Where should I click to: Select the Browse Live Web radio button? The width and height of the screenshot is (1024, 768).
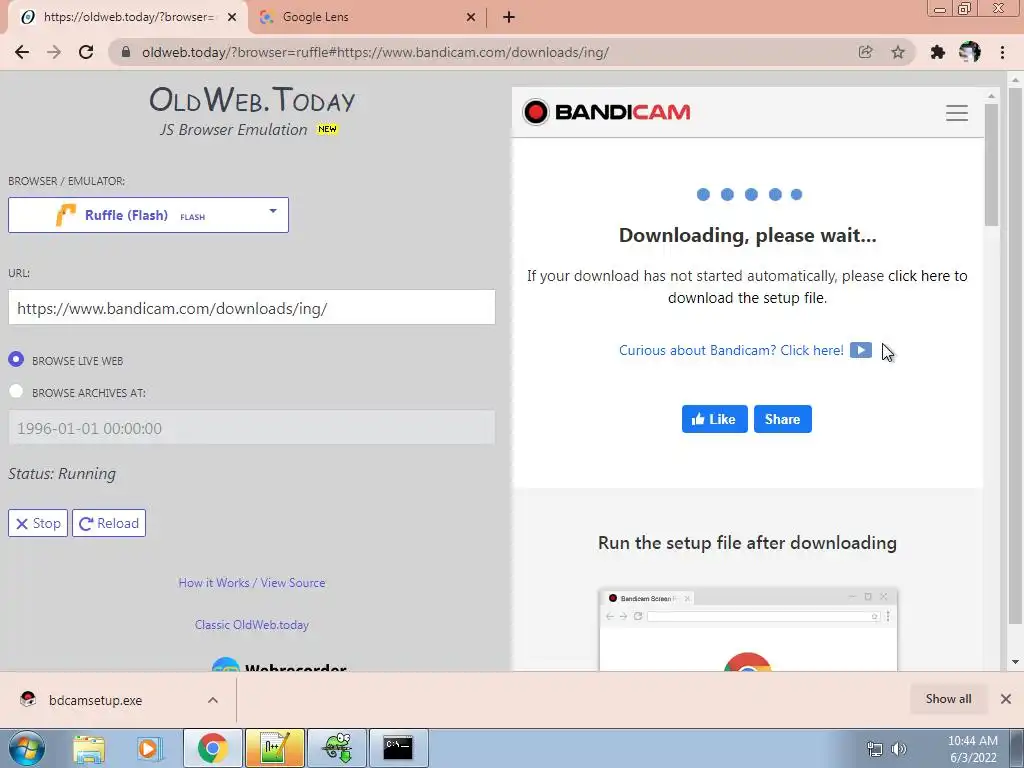click(x=16, y=359)
